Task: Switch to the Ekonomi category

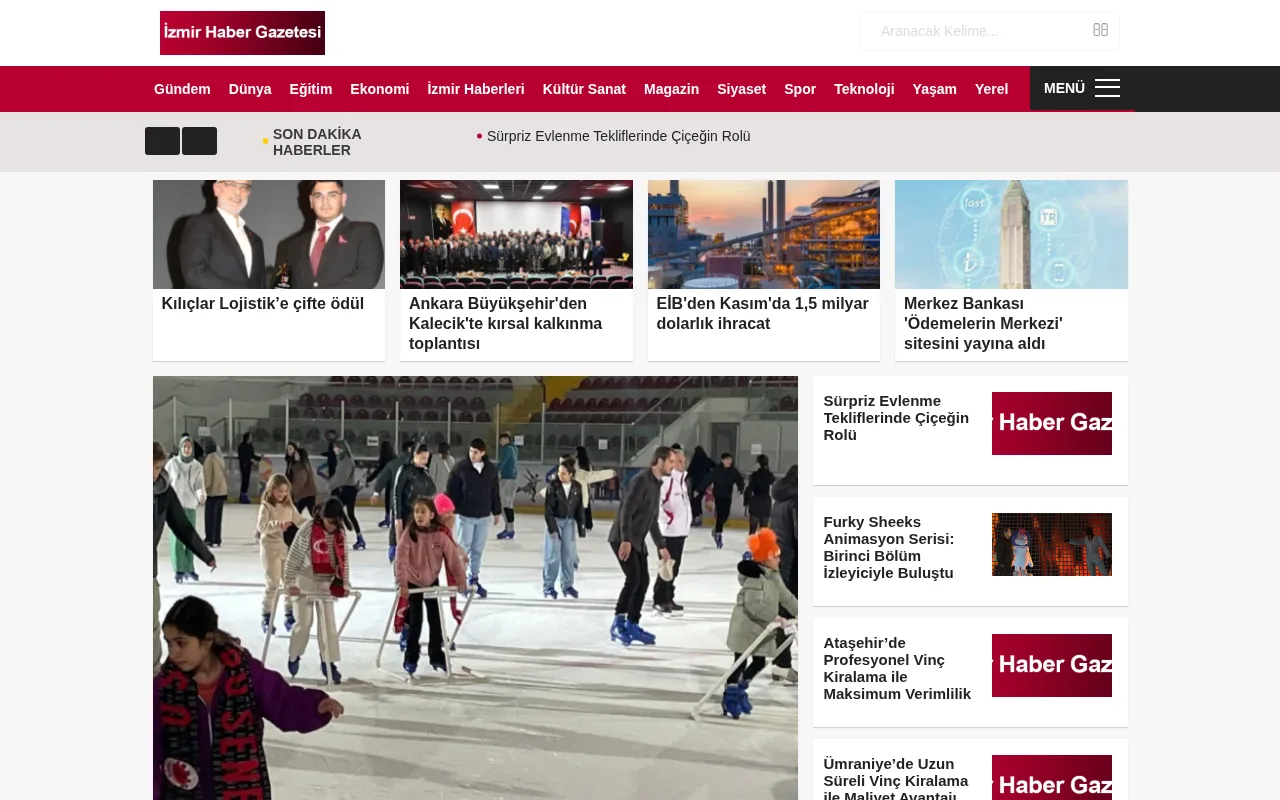Action: (x=379, y=89)
